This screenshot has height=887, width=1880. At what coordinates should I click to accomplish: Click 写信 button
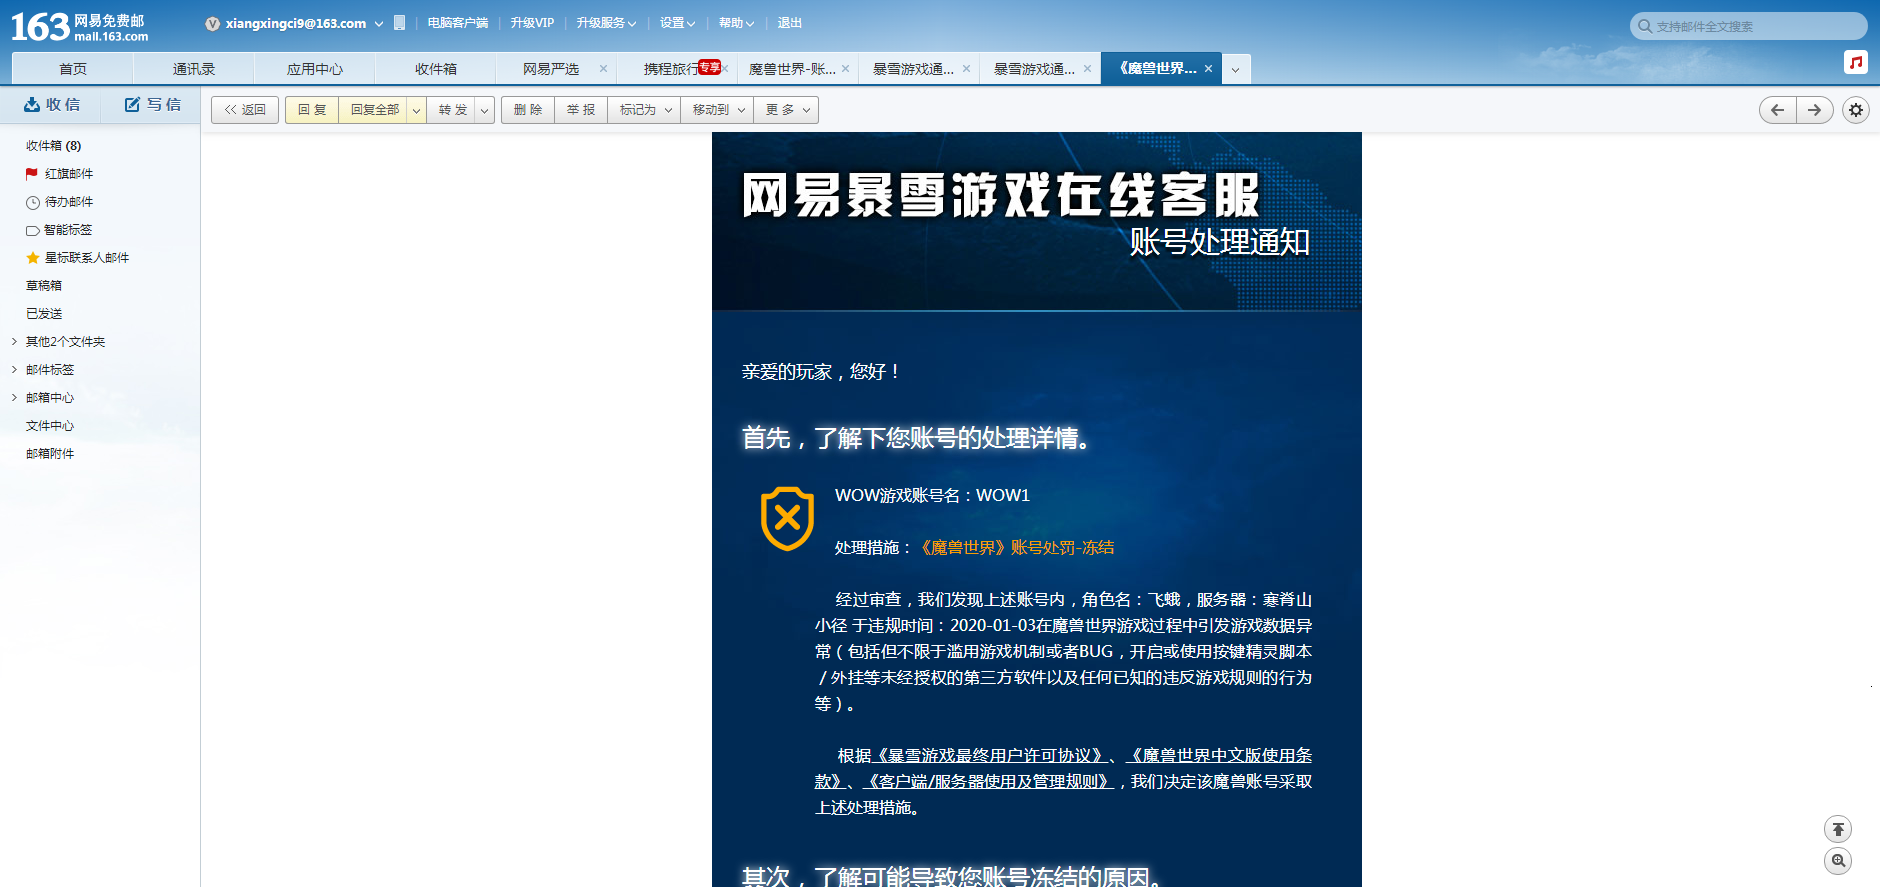coord(152,105)
